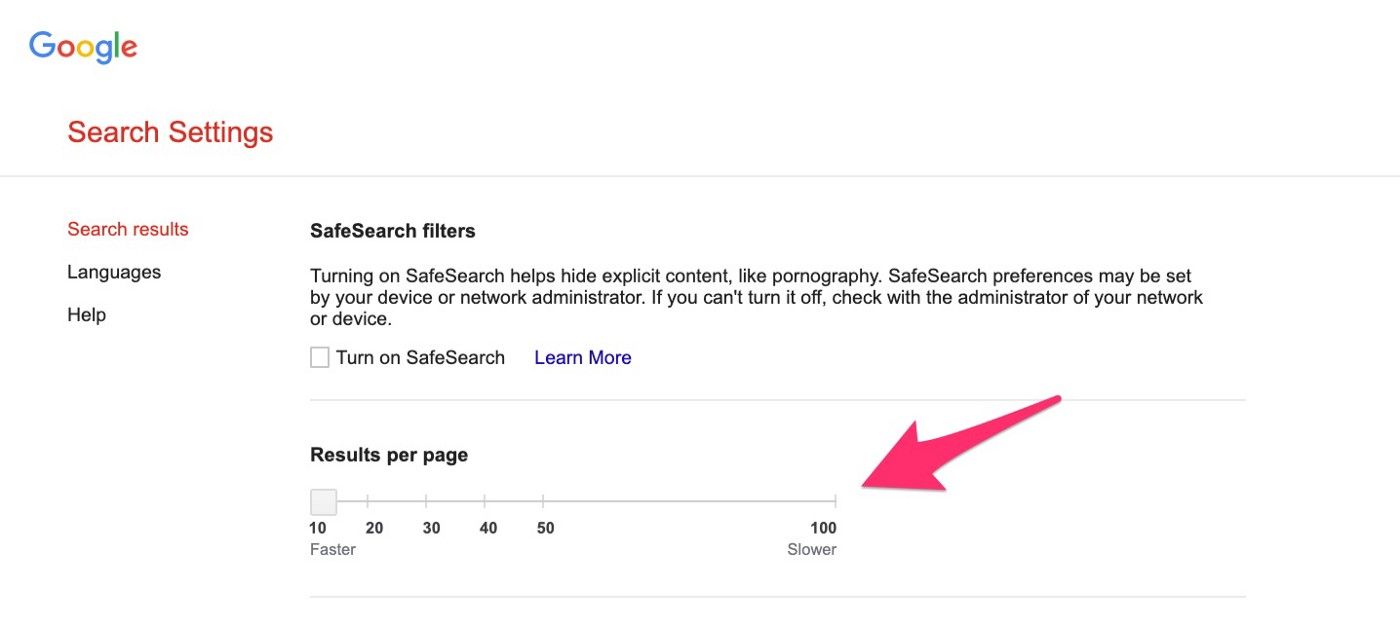Open the Search results section
The width and height of the screenshot is (1400, 623).
128,229
